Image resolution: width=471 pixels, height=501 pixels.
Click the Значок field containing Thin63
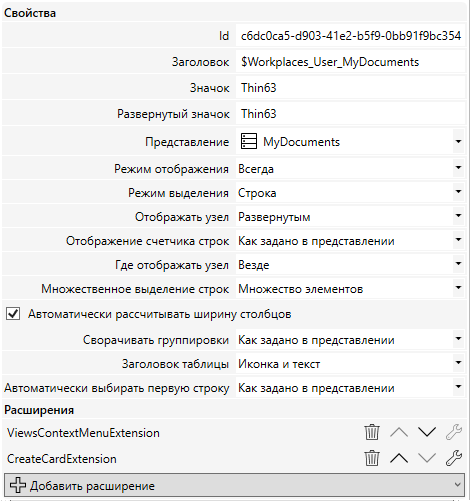350,88
